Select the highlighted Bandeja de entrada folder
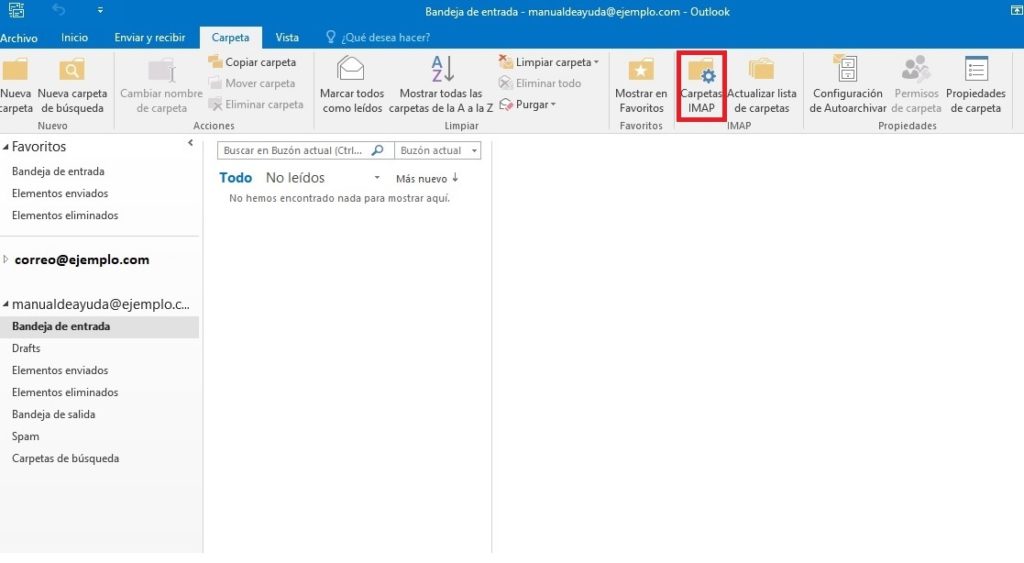This screenshot has height=563, width=1024. pos(99,327)
